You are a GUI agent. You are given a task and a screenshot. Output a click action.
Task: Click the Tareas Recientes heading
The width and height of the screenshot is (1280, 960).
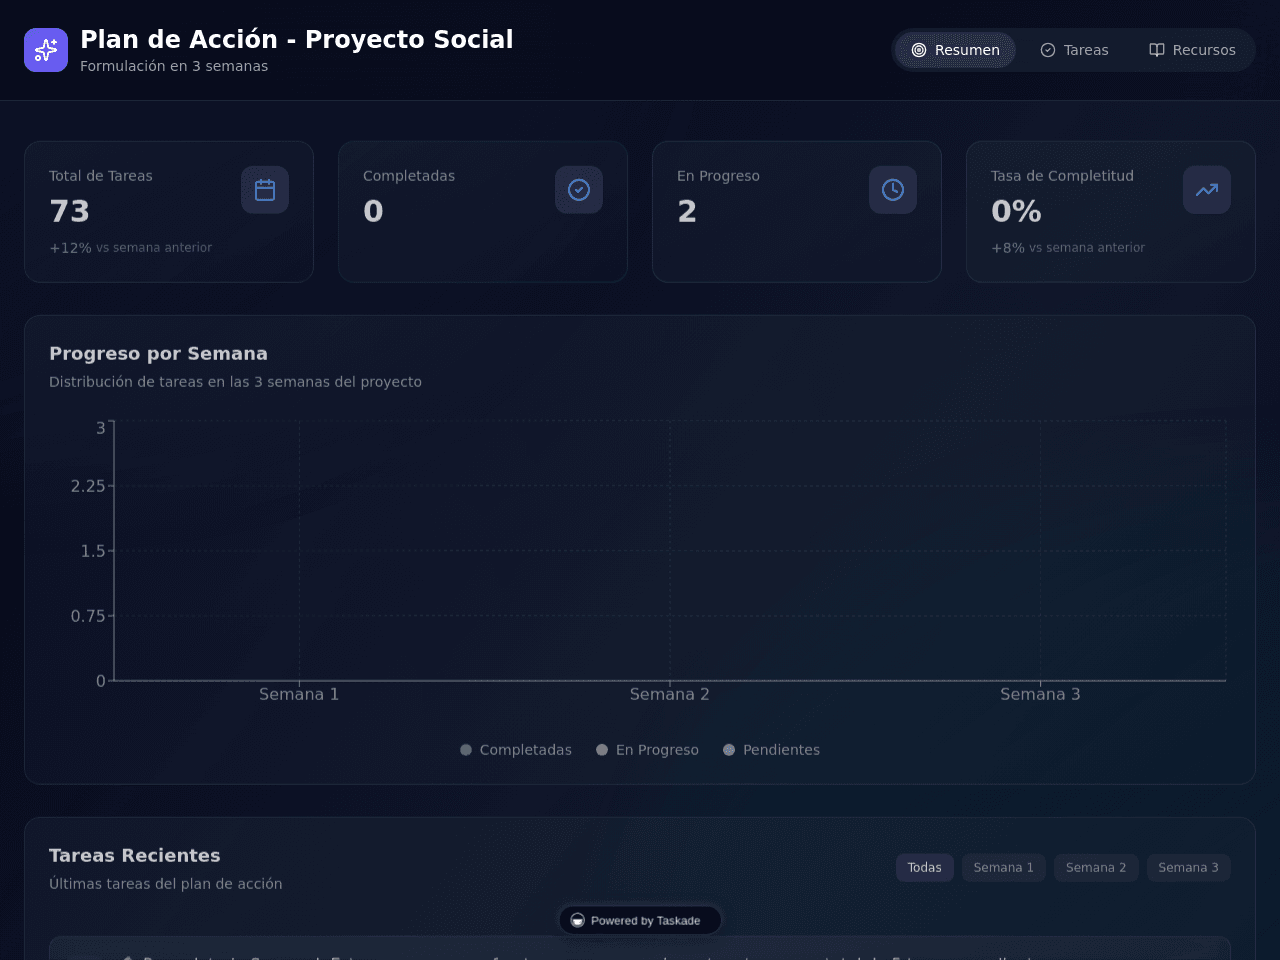pos(135,856)
